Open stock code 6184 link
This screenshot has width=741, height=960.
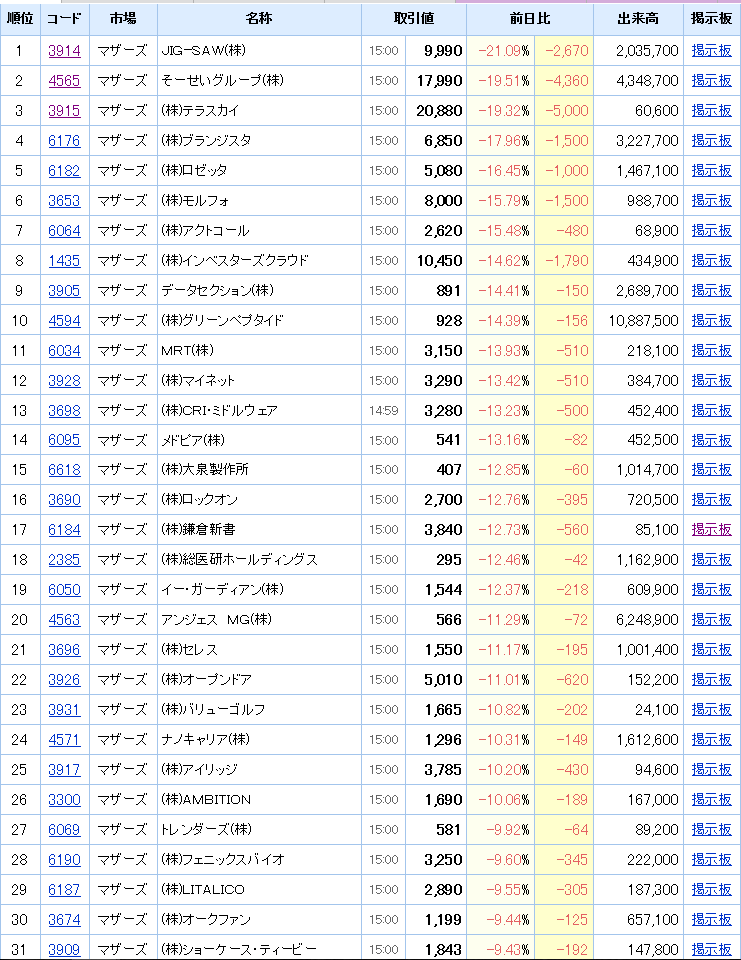point(64,530)
